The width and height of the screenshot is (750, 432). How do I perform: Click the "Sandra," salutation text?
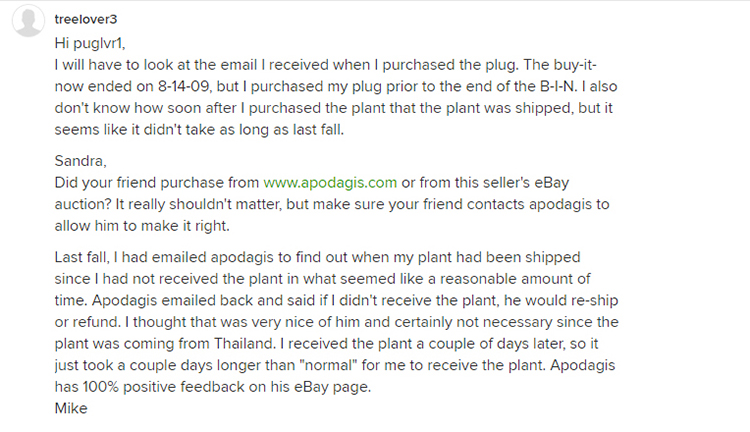tap(80, 161)
